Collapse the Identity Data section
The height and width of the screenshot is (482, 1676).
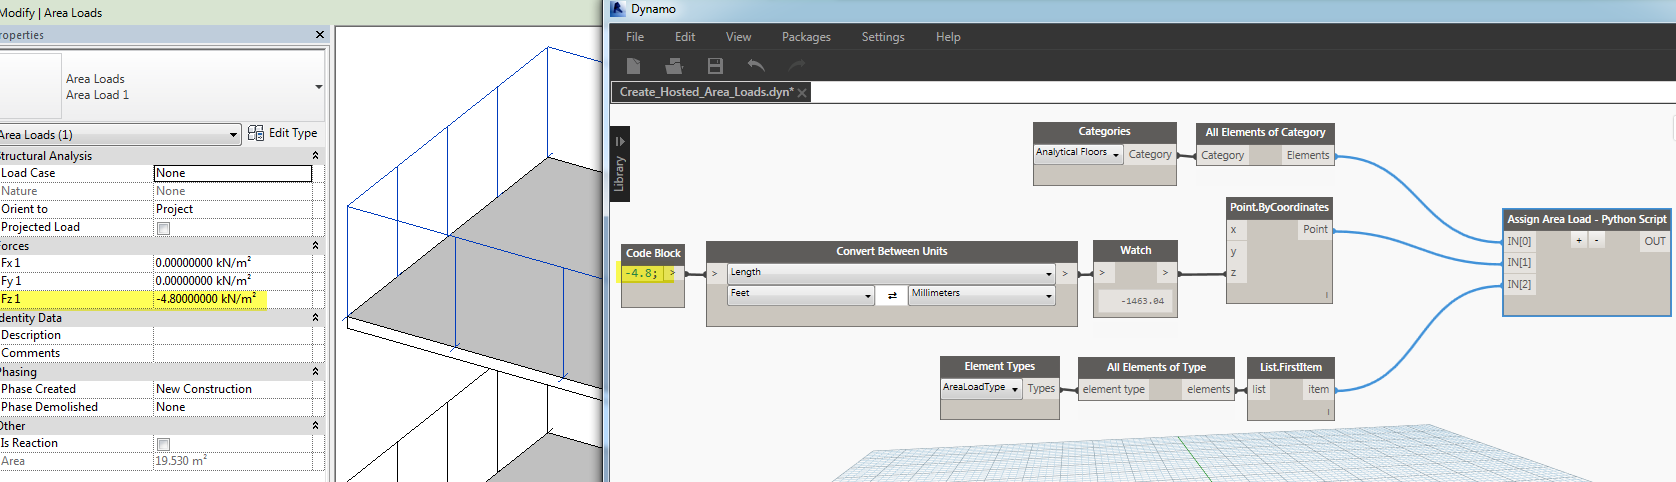click(x=315, y=318)
